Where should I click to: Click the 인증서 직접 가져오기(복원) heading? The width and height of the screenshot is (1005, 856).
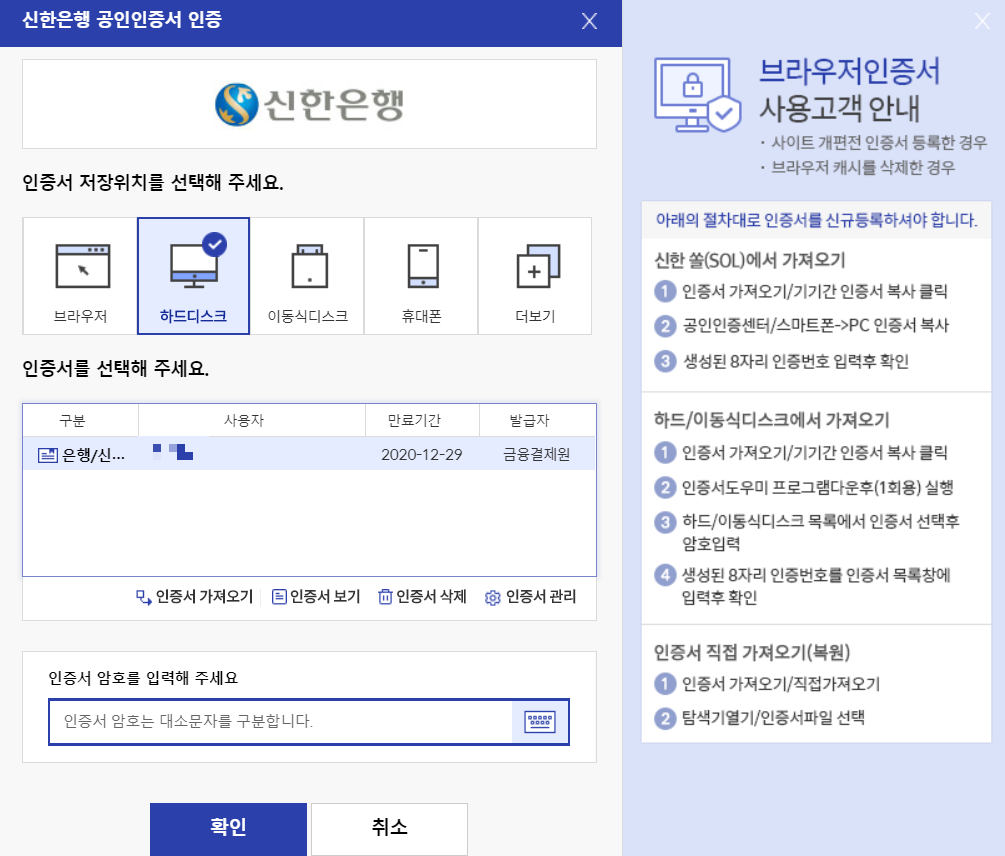click(752, 652)
